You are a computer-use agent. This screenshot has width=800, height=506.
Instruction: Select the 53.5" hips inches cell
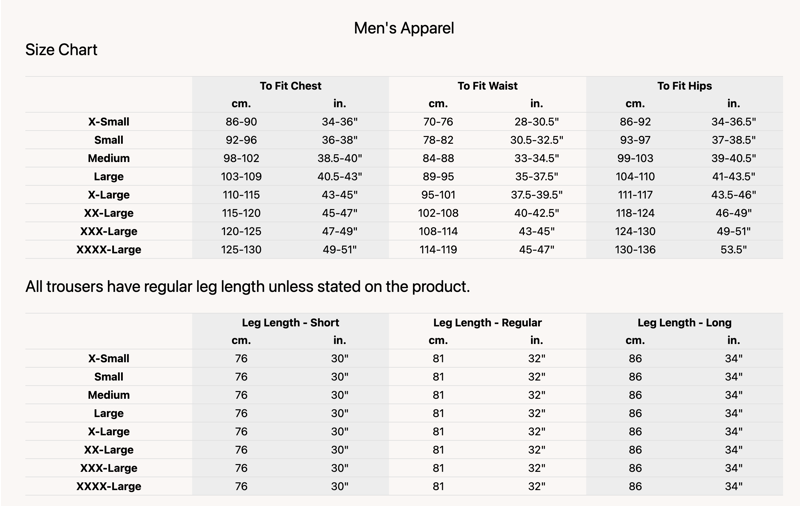tap(734, 249)
